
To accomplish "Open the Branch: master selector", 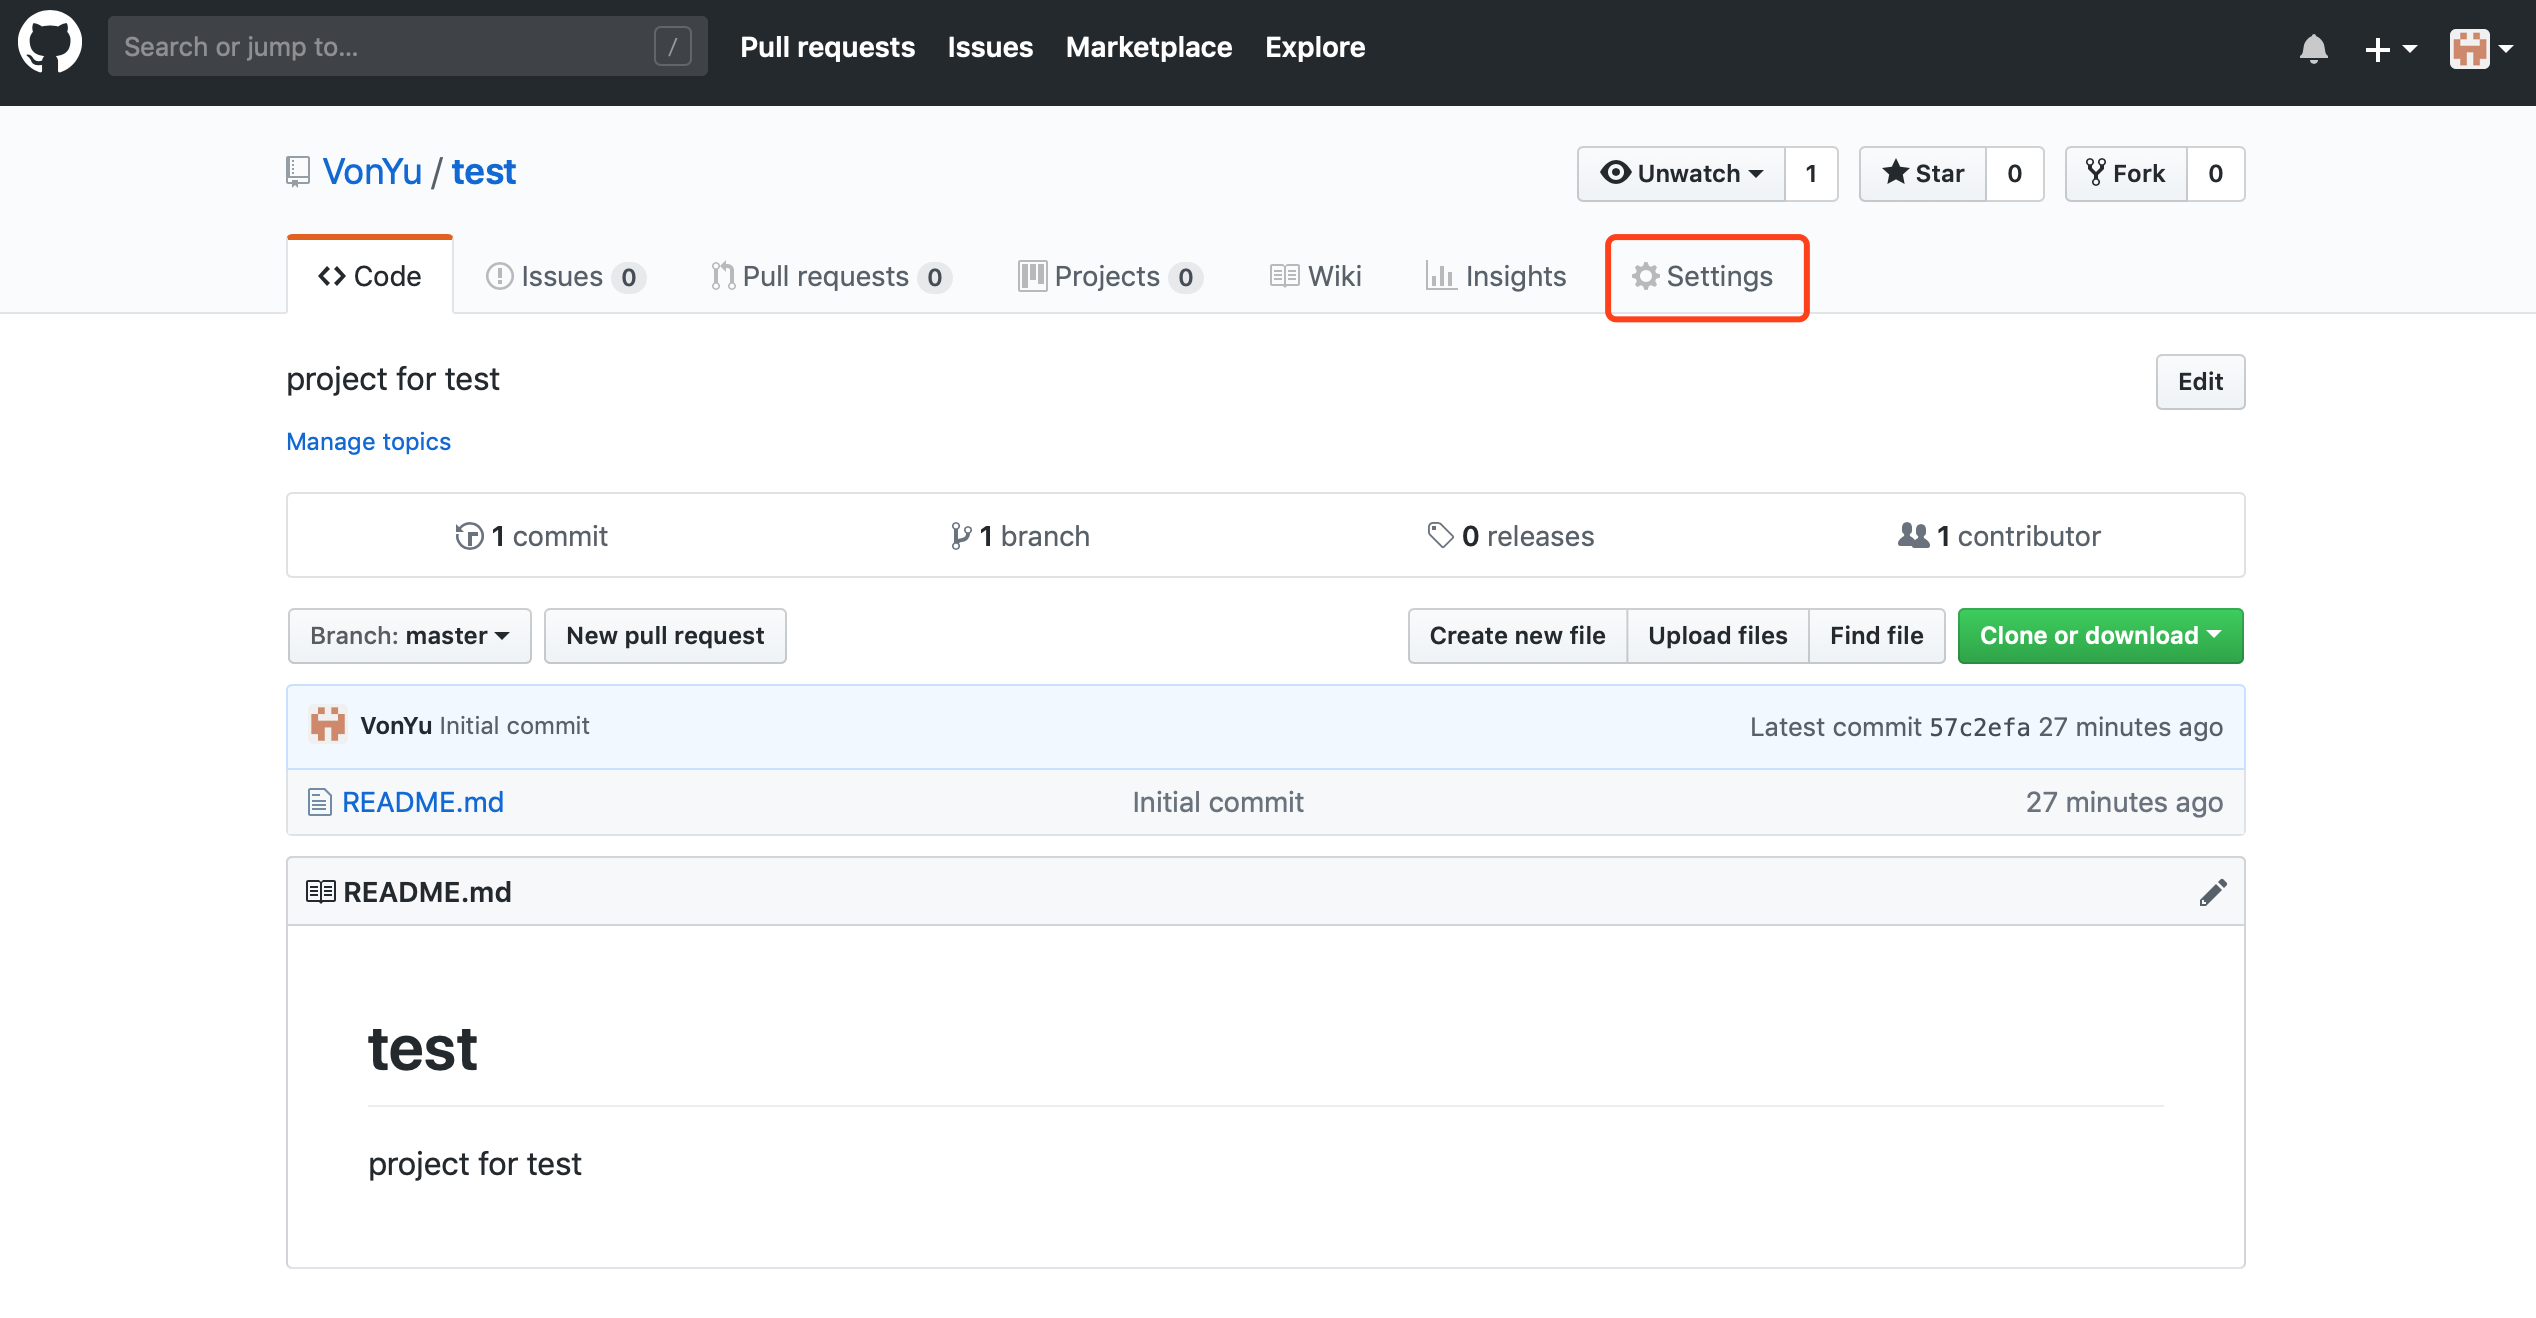I will click(409, 636).
